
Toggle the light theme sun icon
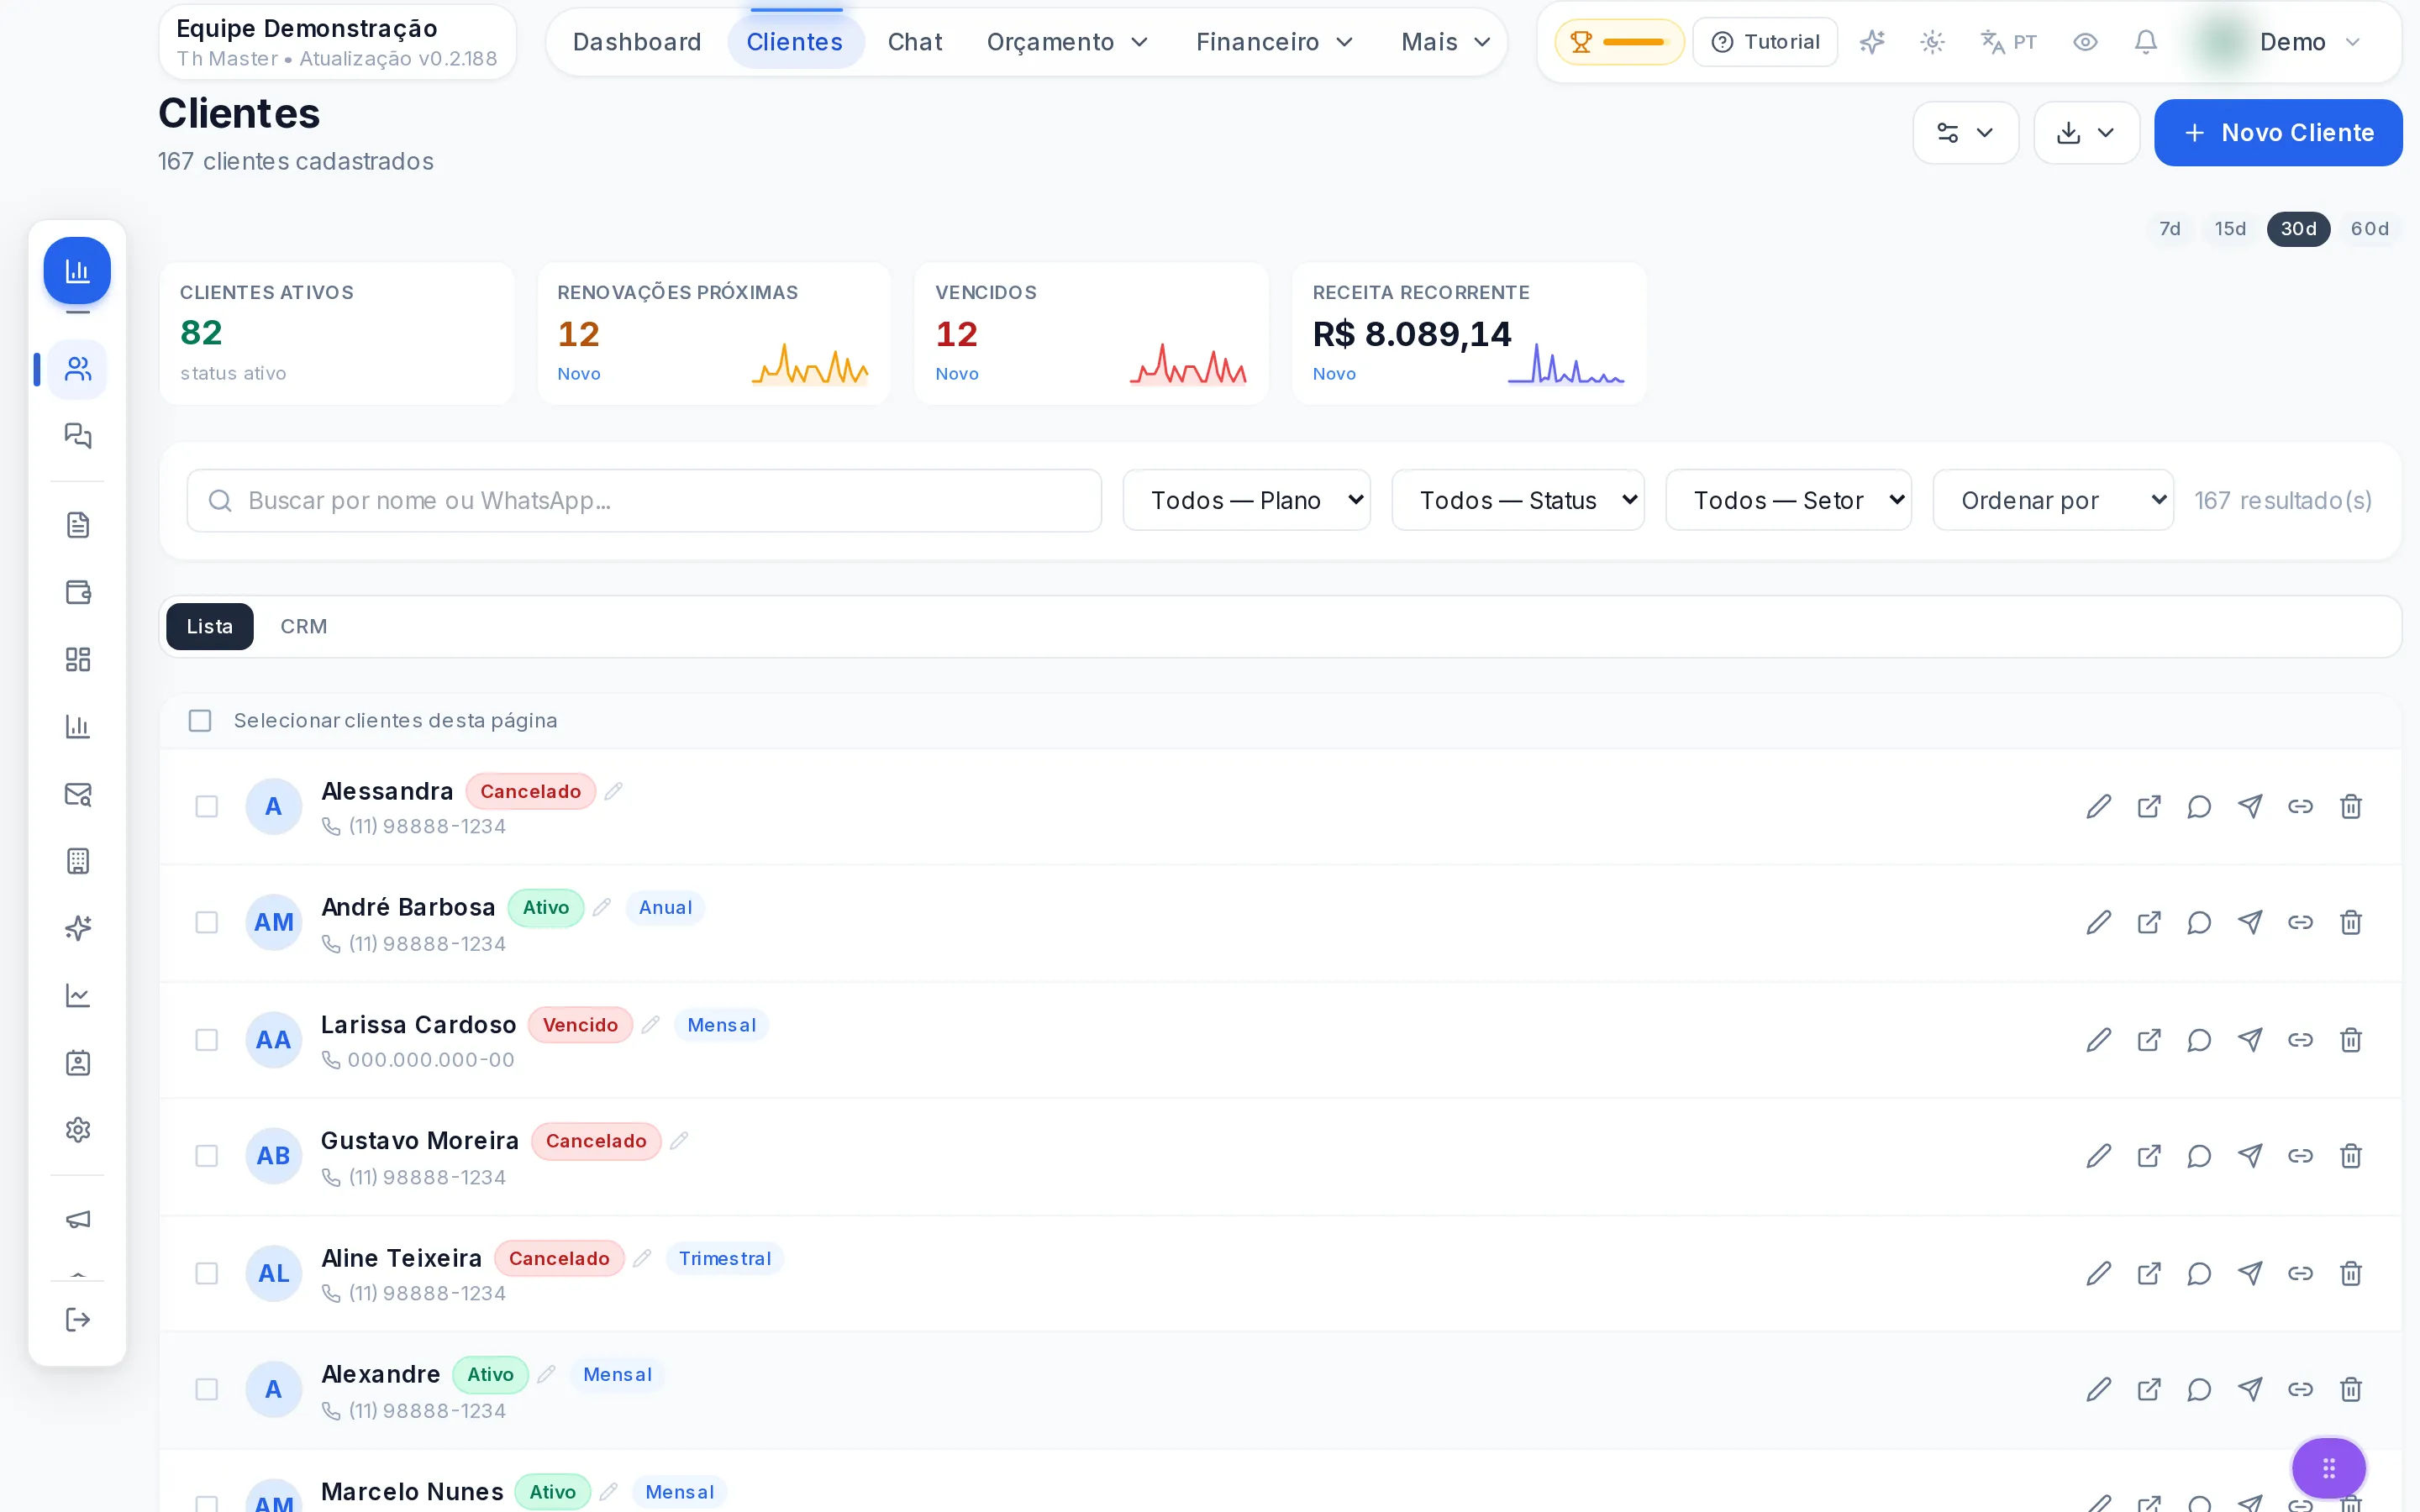[1932, 42]
